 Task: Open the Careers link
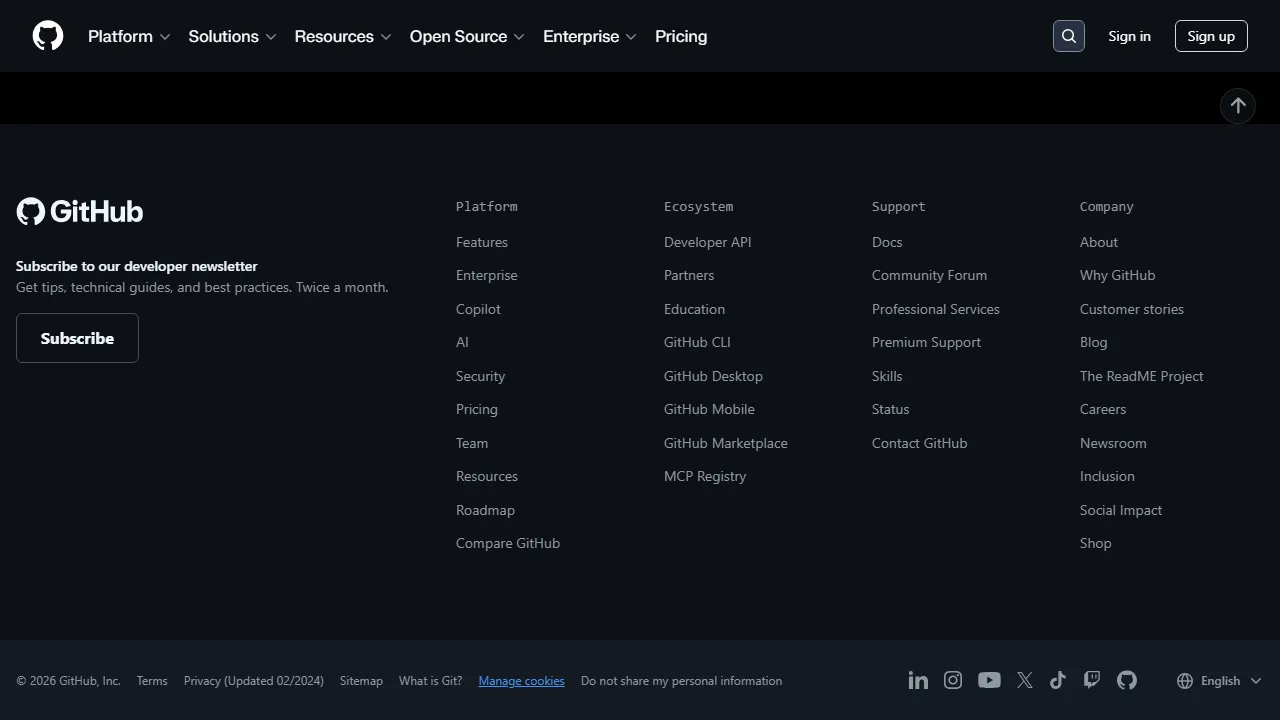click(1103, 409)
